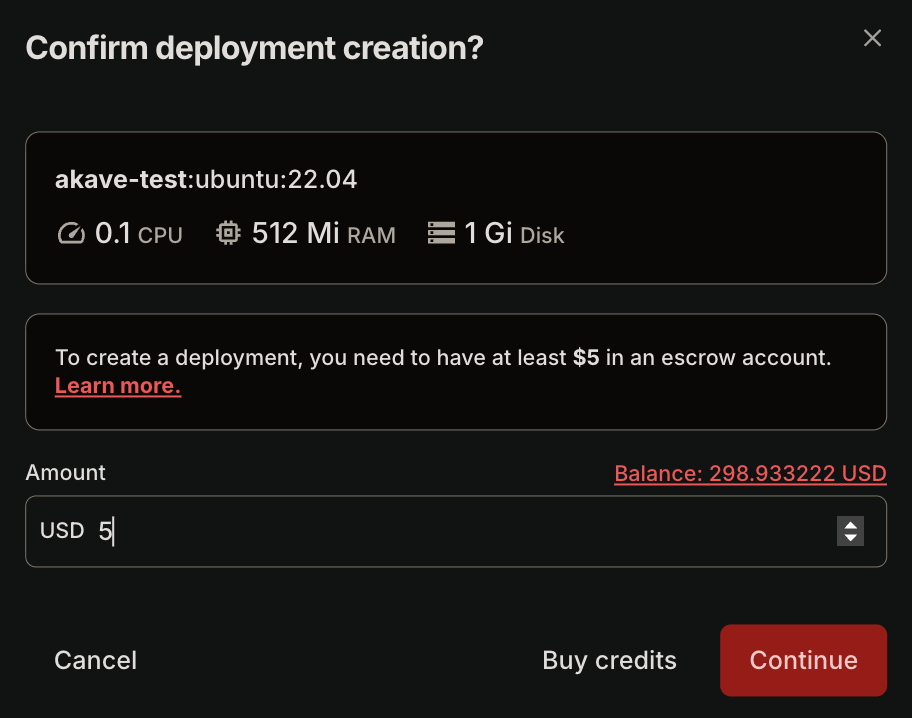The image size is (912, 718).
Task: Click the RAM chip icon
Action: pos(228,234)
